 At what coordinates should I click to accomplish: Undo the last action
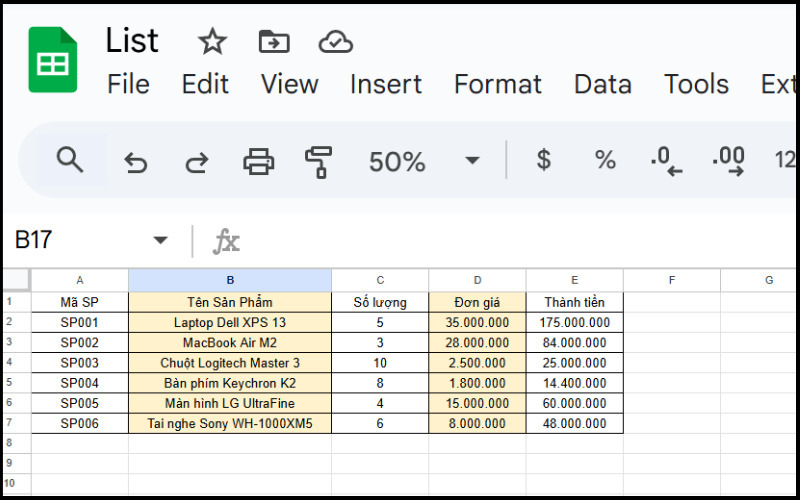[x=135, y=161]
